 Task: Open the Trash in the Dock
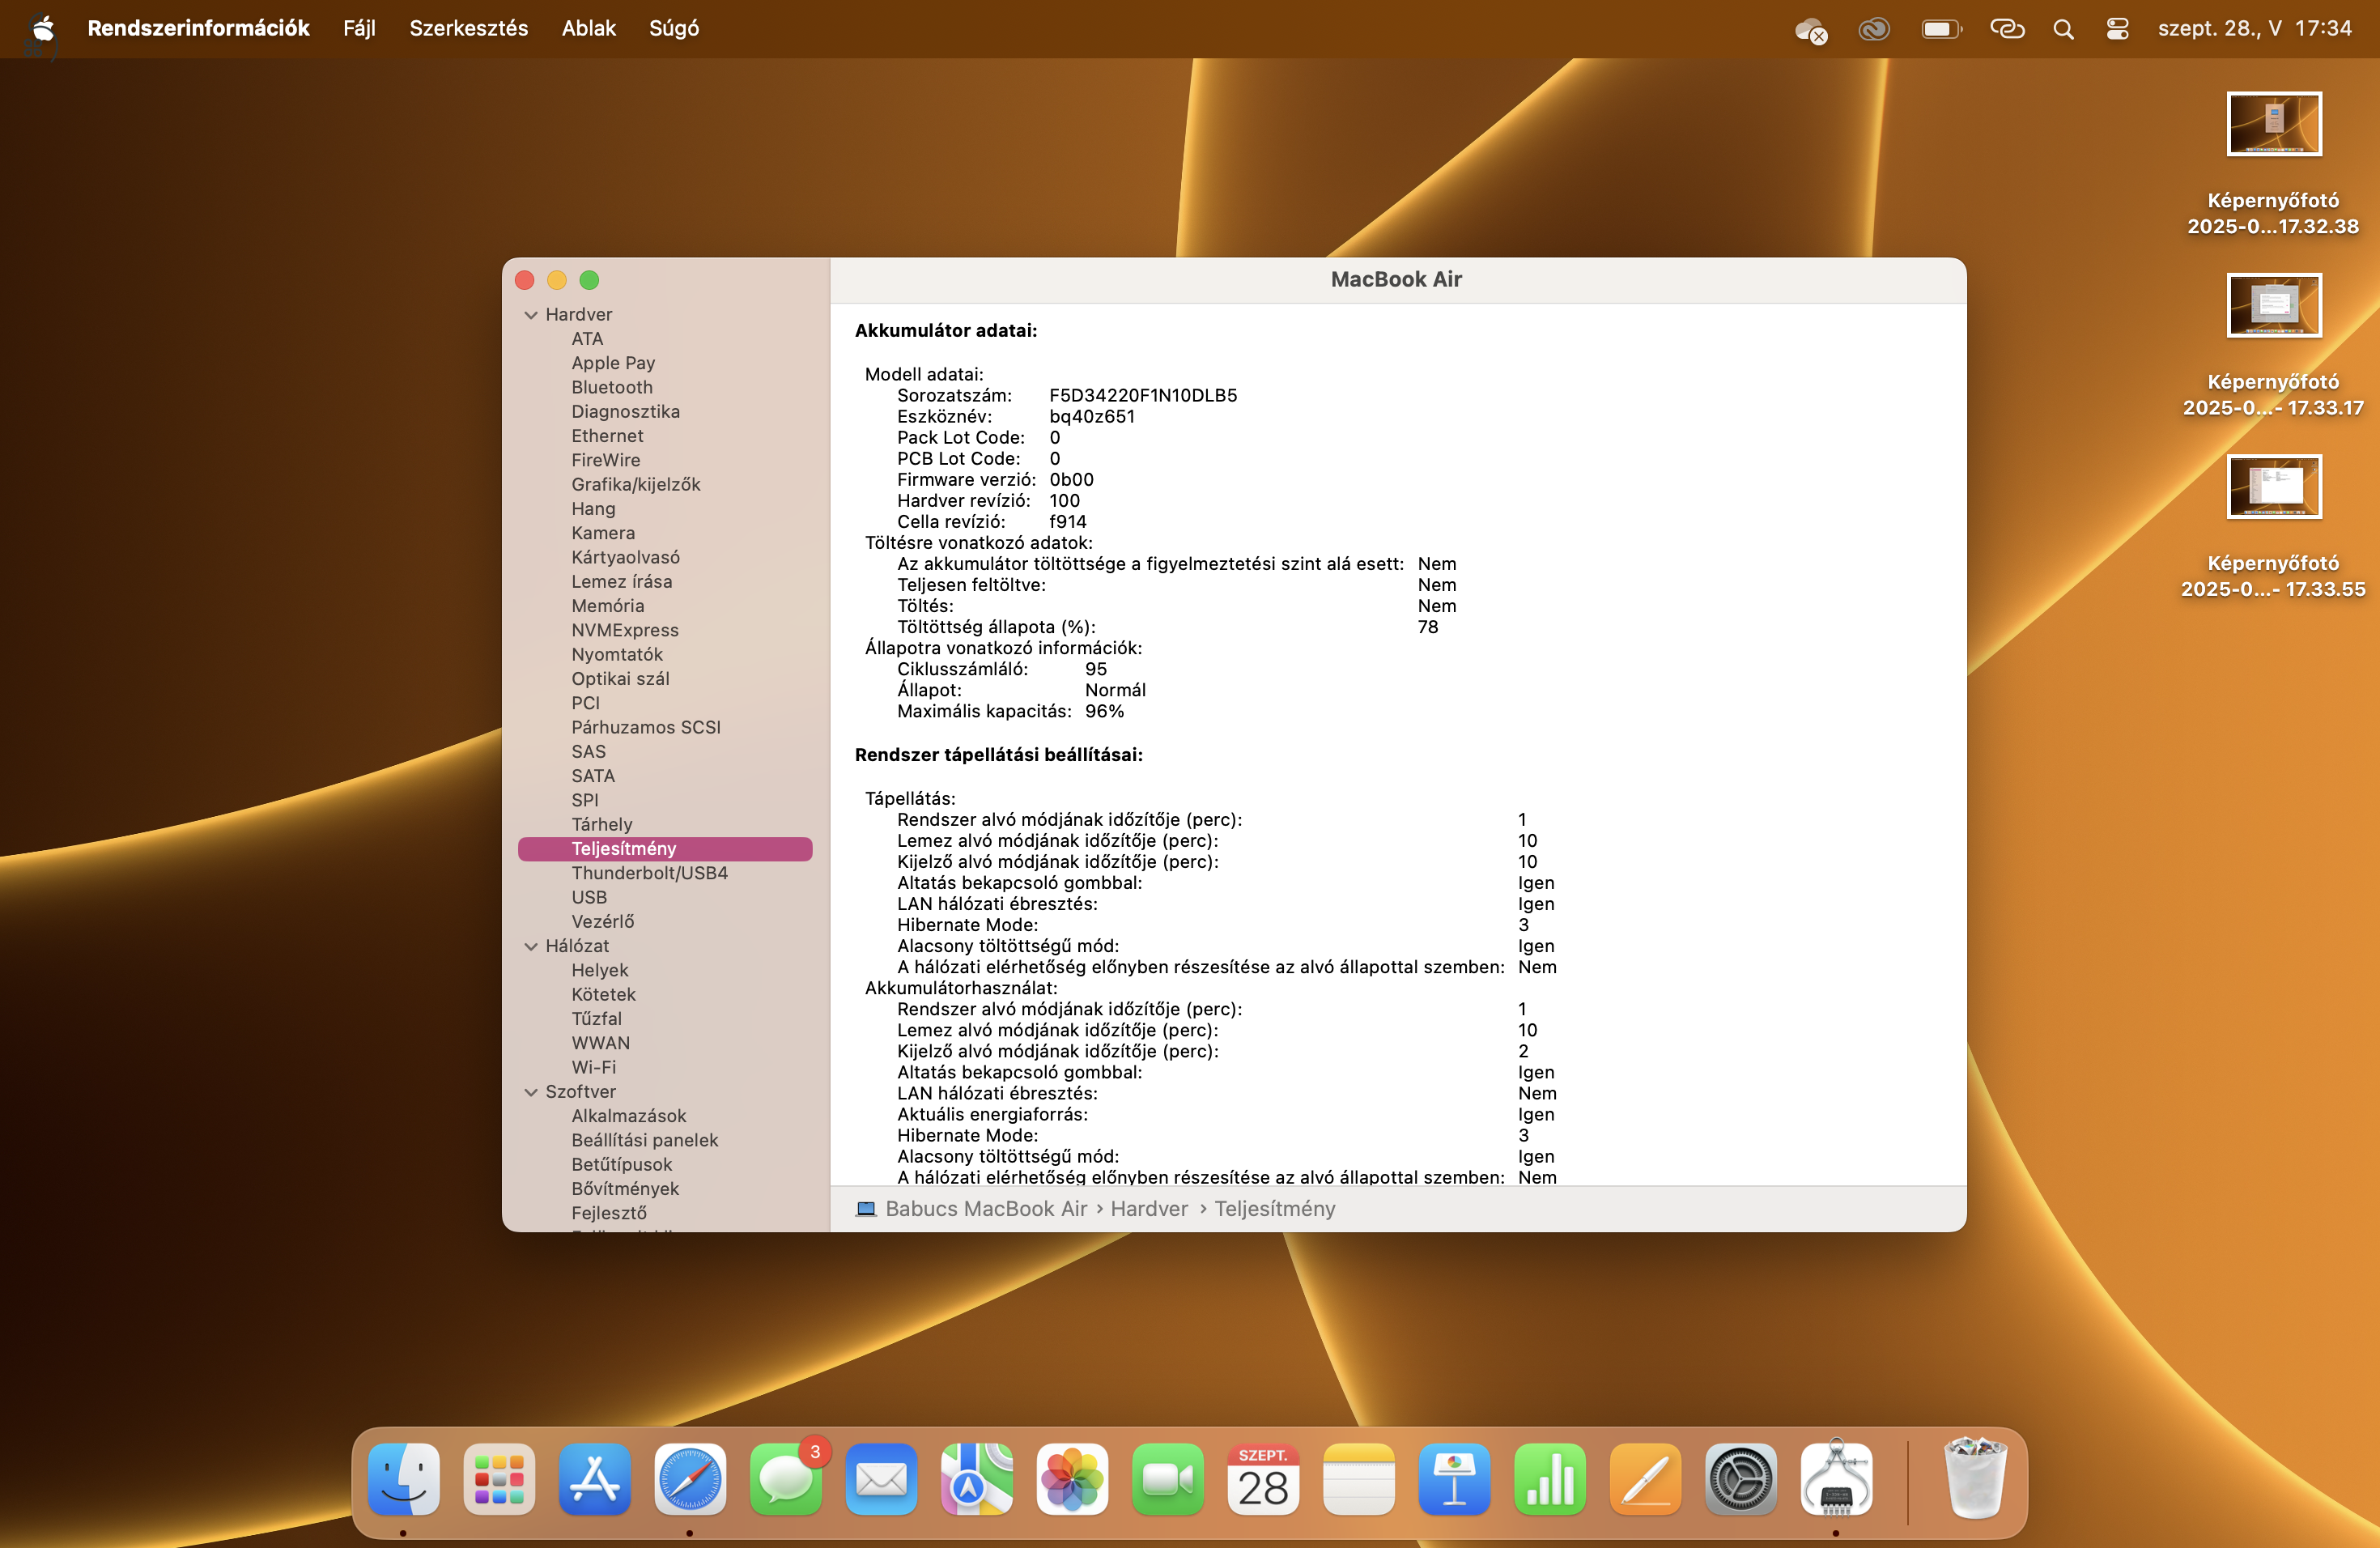1975,1479
